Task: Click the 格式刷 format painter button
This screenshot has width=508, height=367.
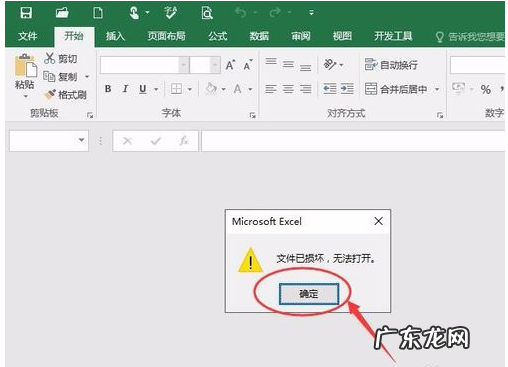Action: click(65, 95)
